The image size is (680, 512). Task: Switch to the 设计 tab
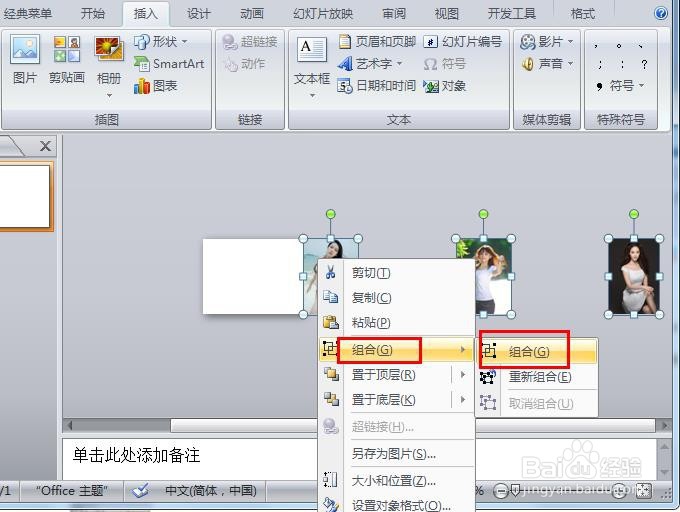point(199,13)
